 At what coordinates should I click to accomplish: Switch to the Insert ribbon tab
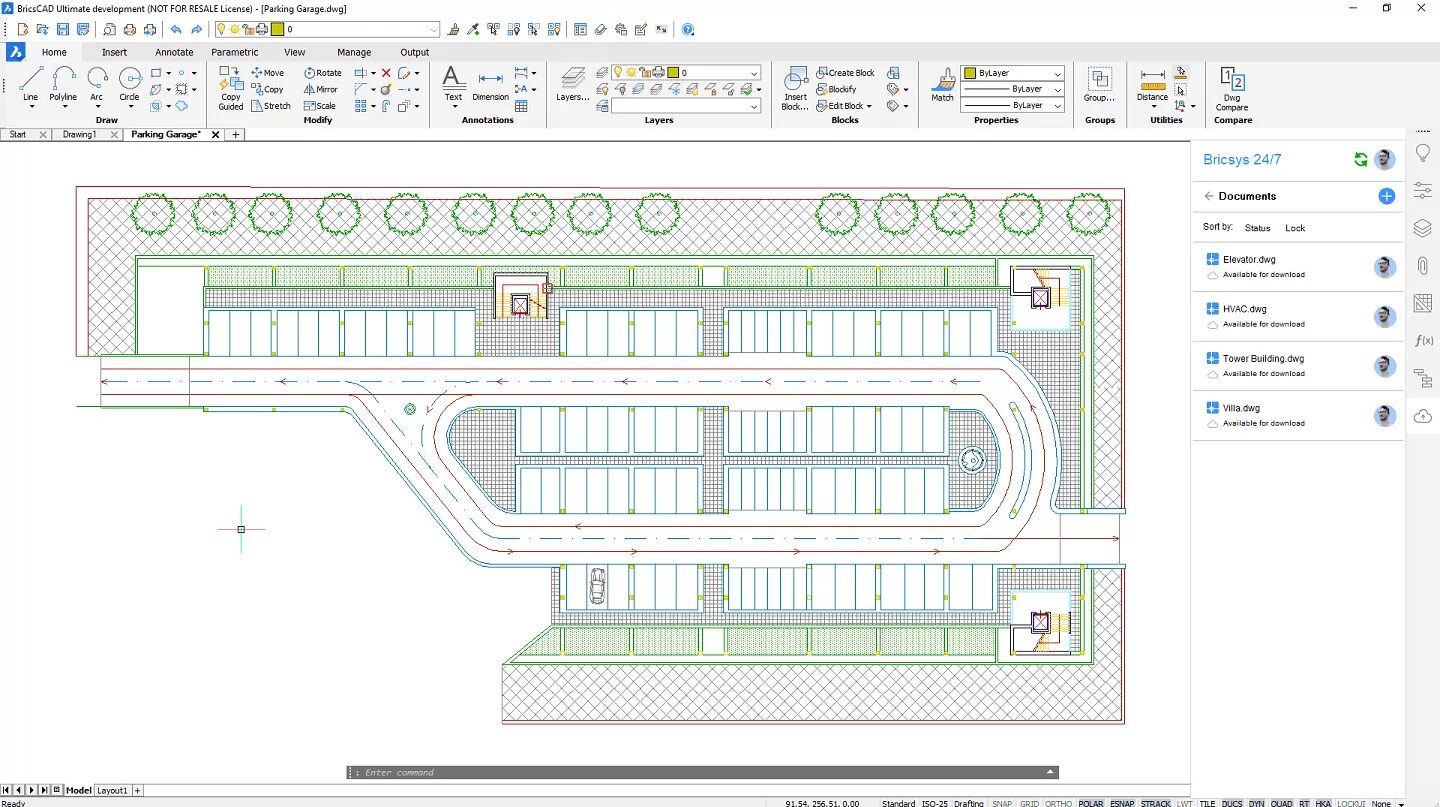114,52
